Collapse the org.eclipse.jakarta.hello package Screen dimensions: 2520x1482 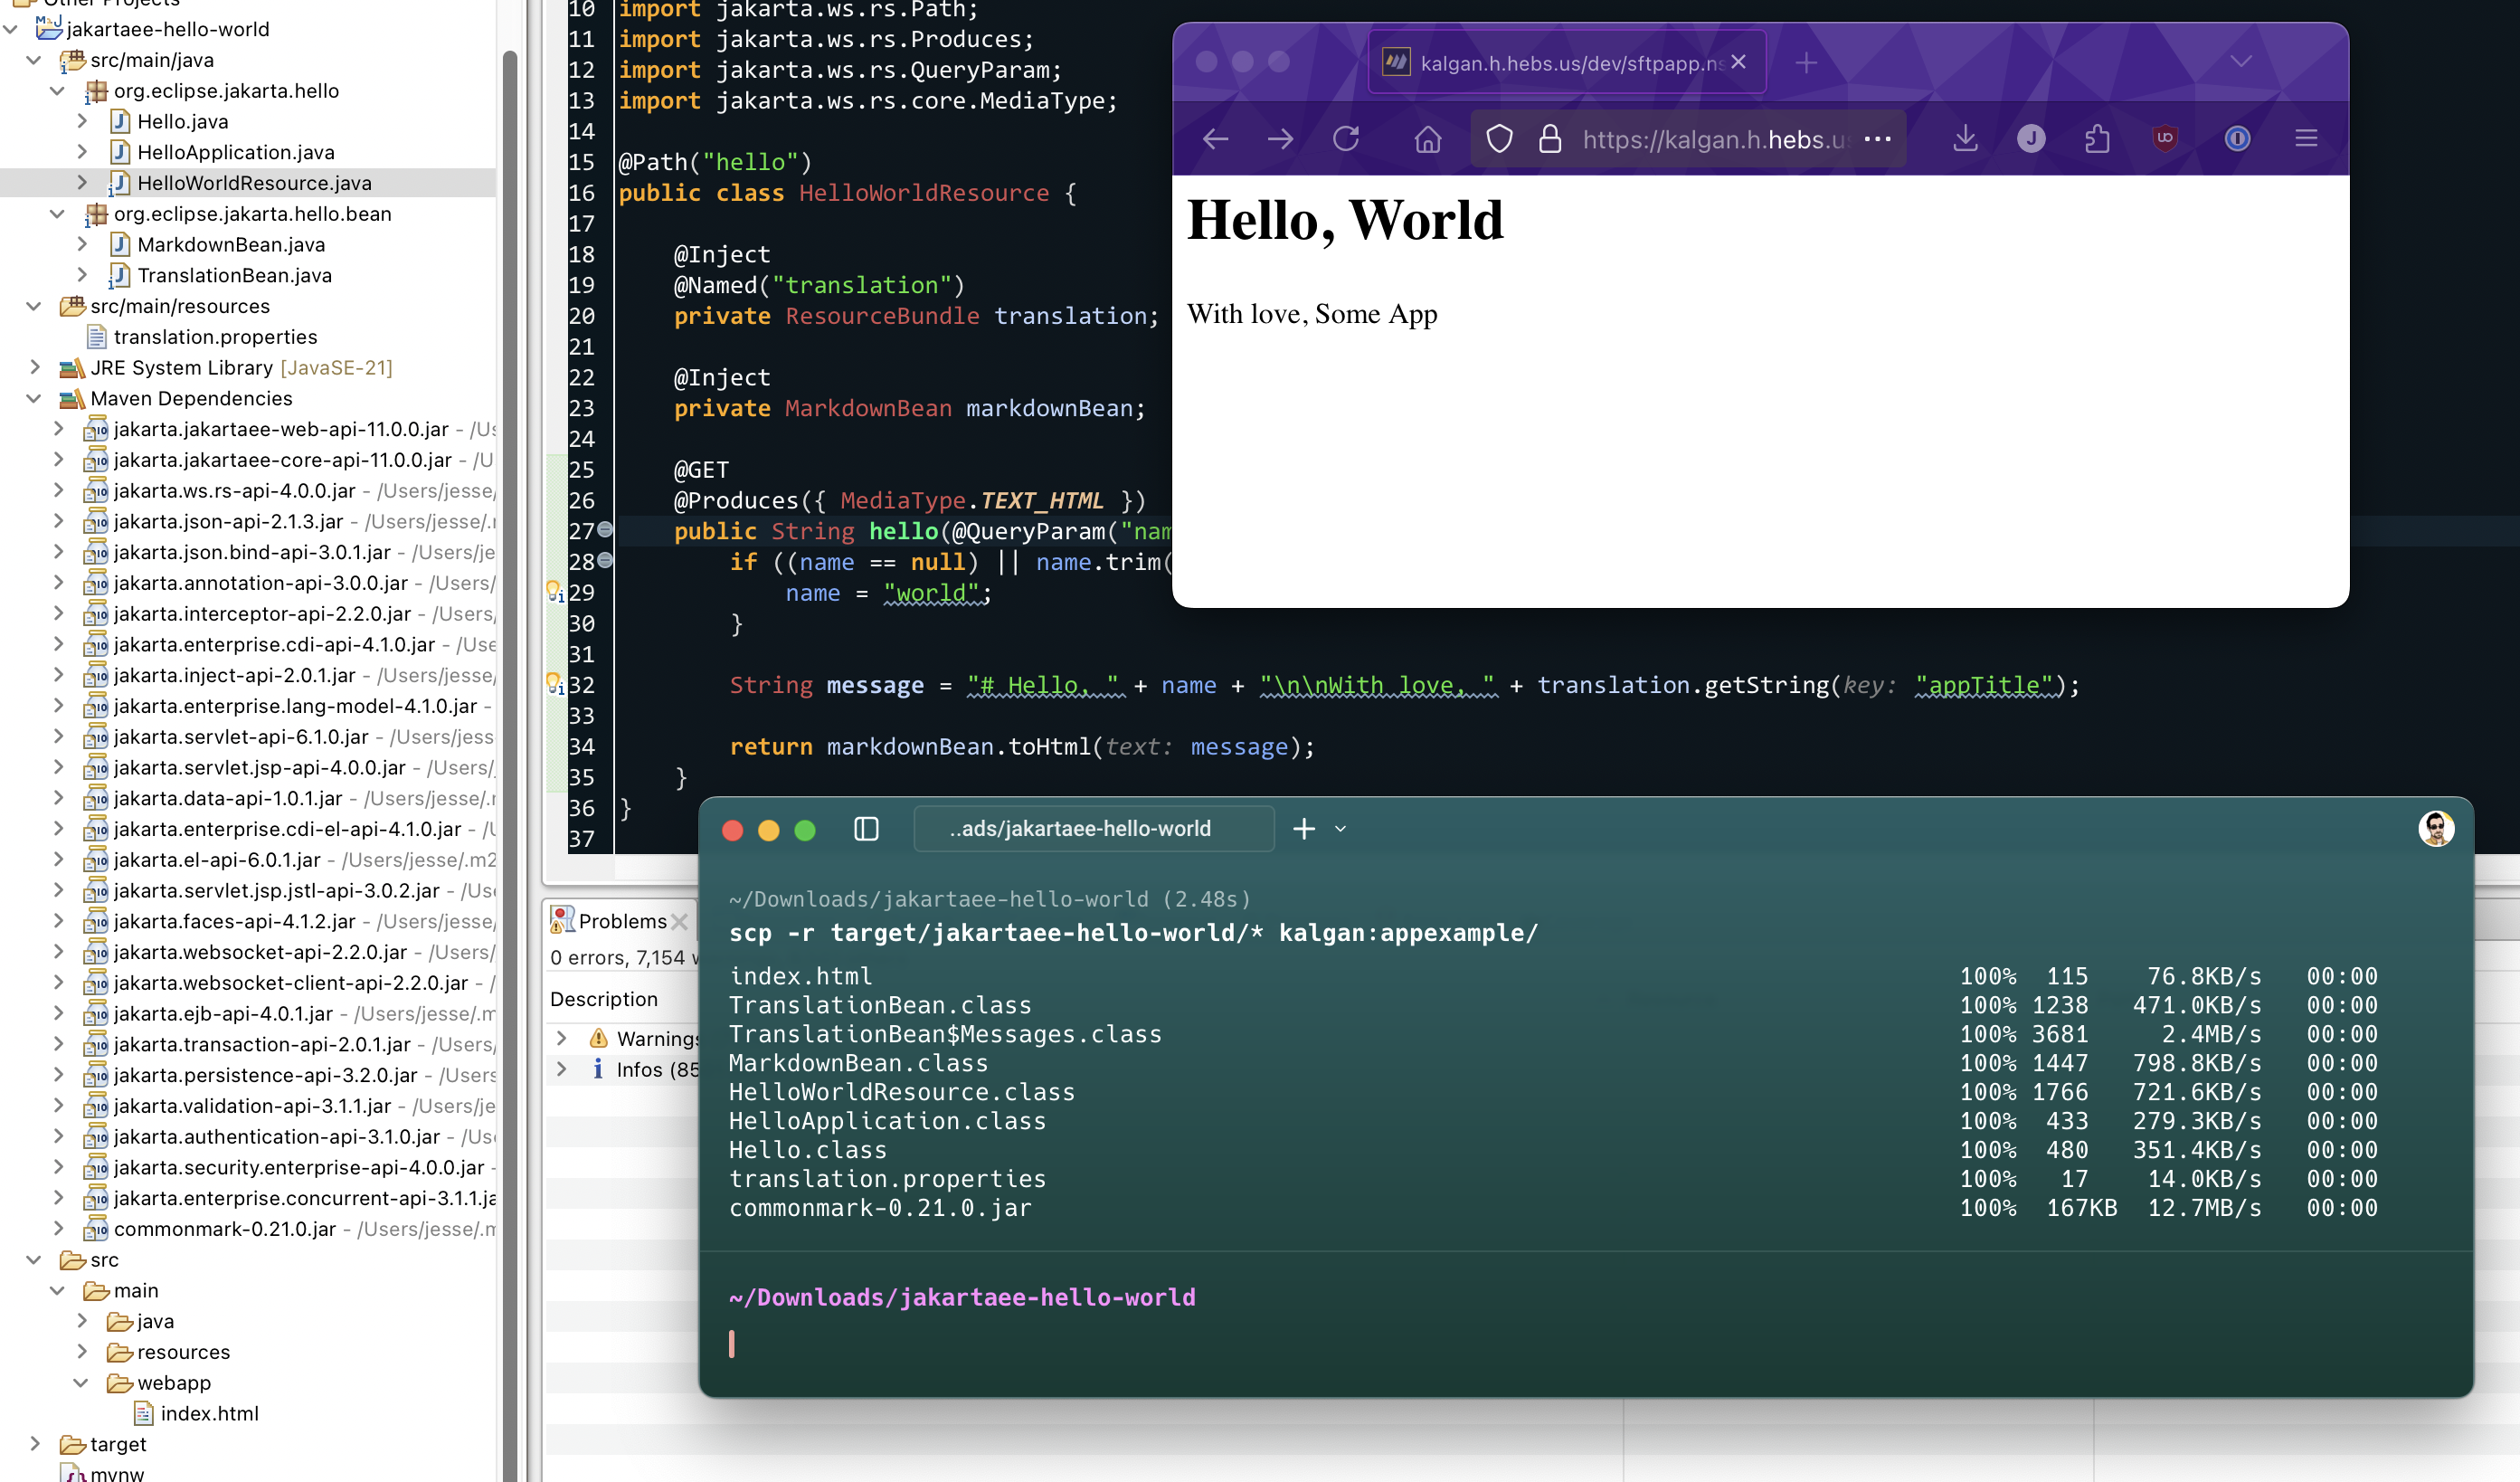point(58,91)
